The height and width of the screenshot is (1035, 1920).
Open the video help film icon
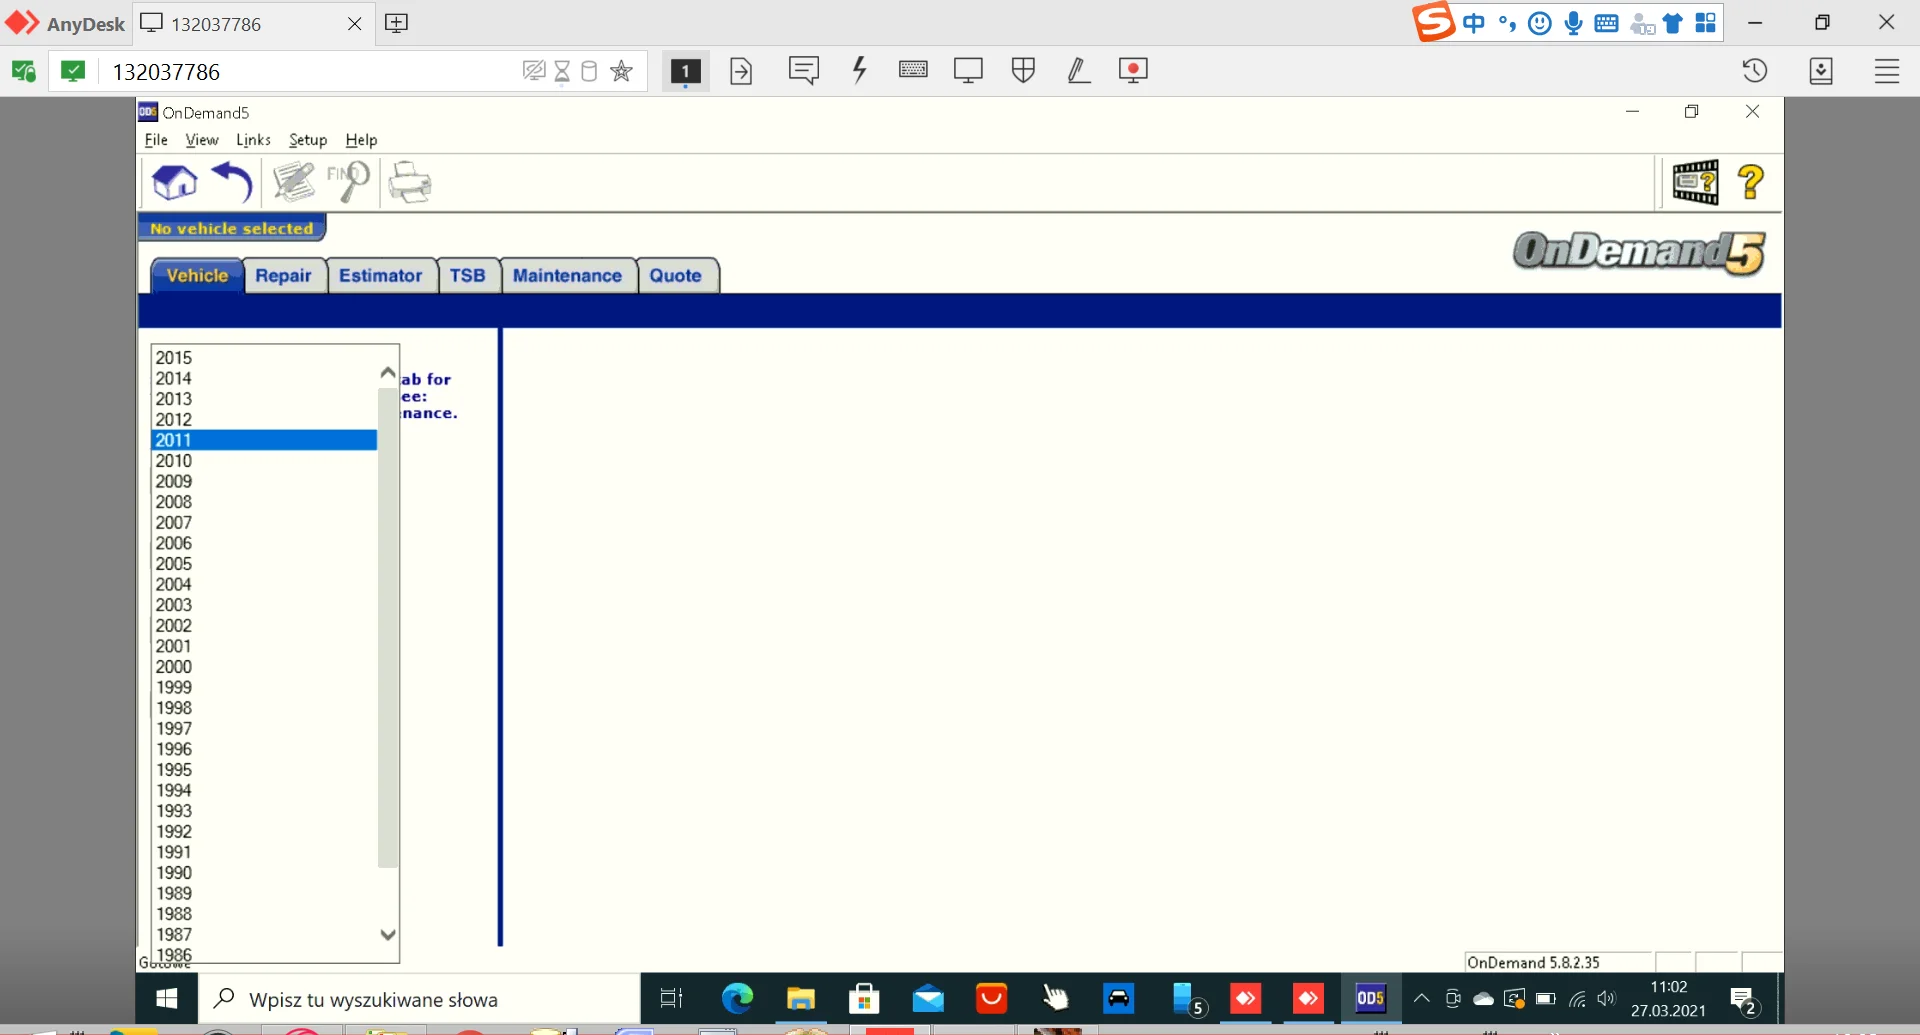pos(1696,183)
